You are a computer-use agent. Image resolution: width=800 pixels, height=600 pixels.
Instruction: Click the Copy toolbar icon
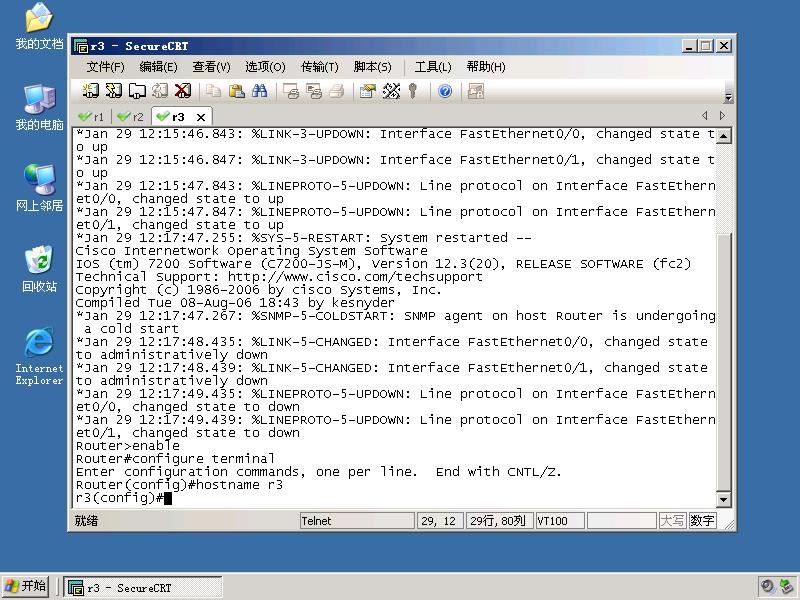pos(213,91)
